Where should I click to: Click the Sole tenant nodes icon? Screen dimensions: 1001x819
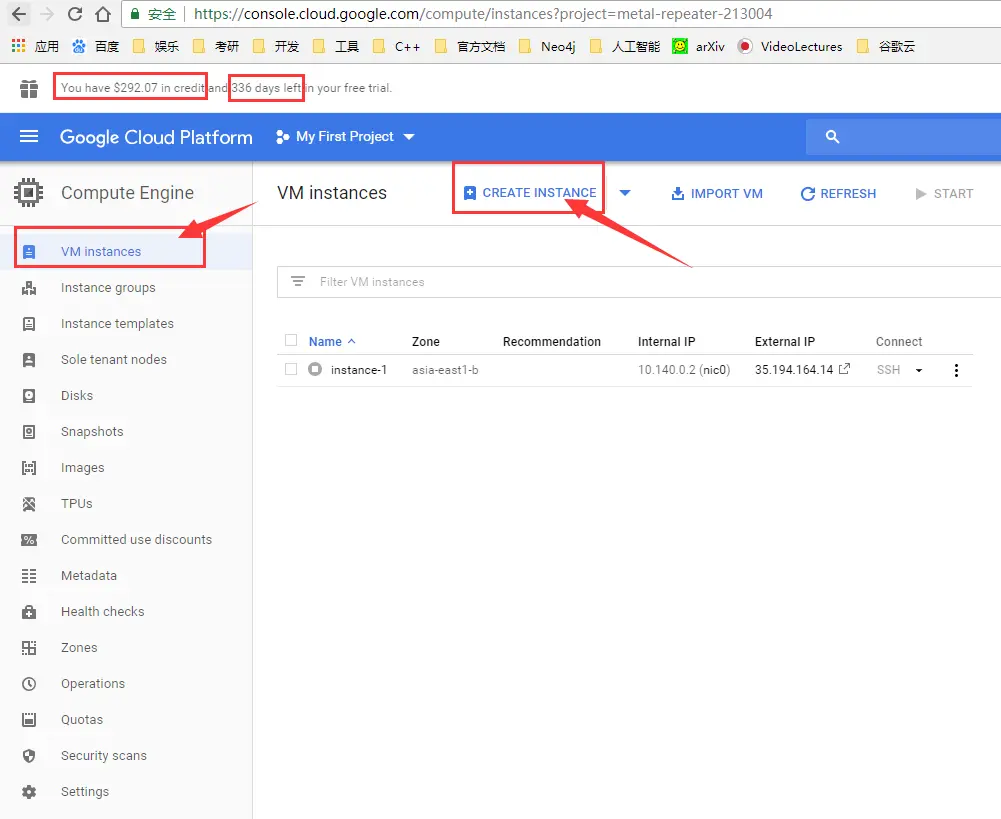tap(29, 360)
